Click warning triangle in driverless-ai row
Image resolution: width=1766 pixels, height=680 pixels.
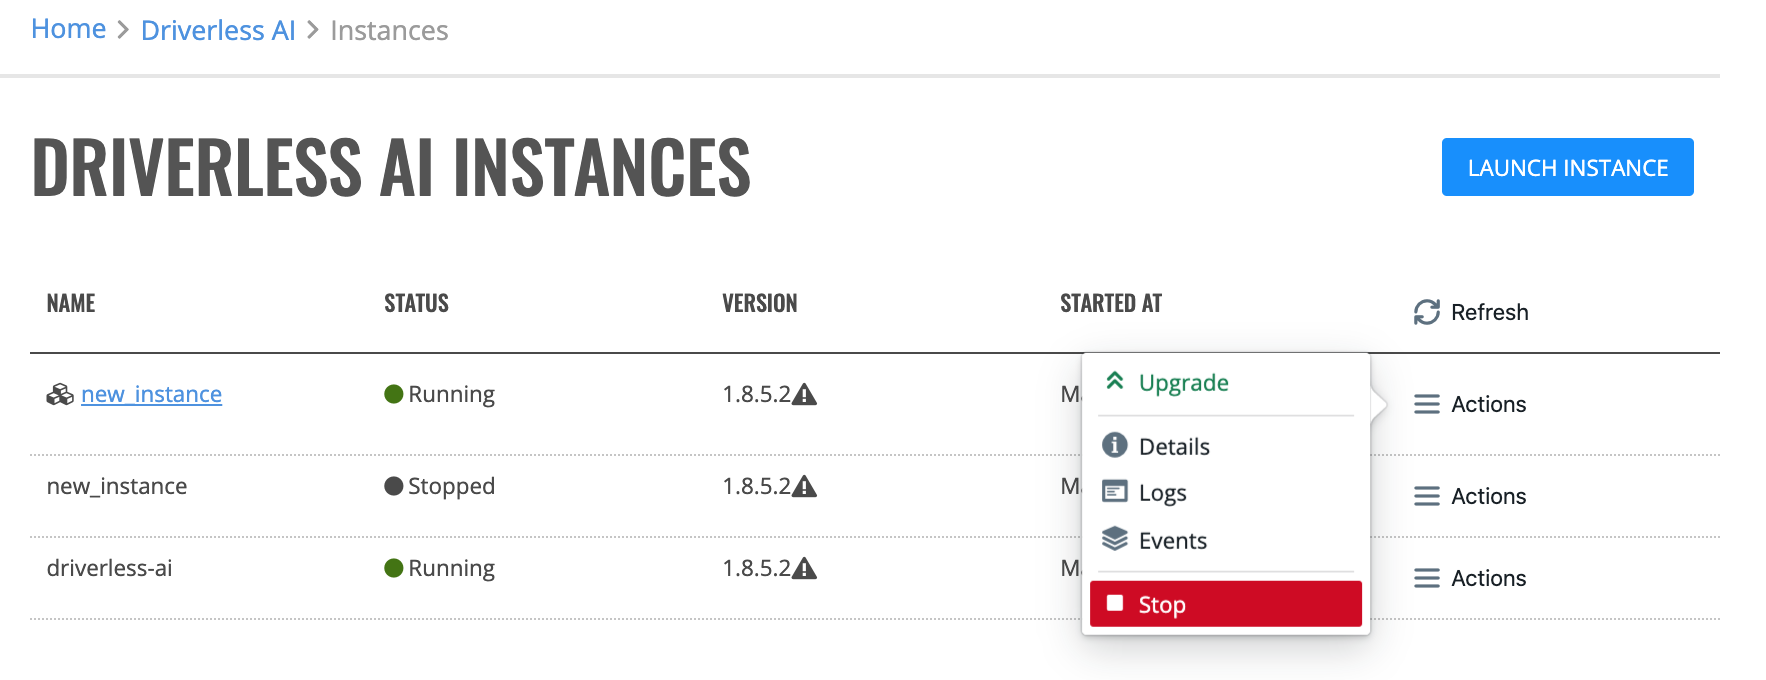pos(805,569)
